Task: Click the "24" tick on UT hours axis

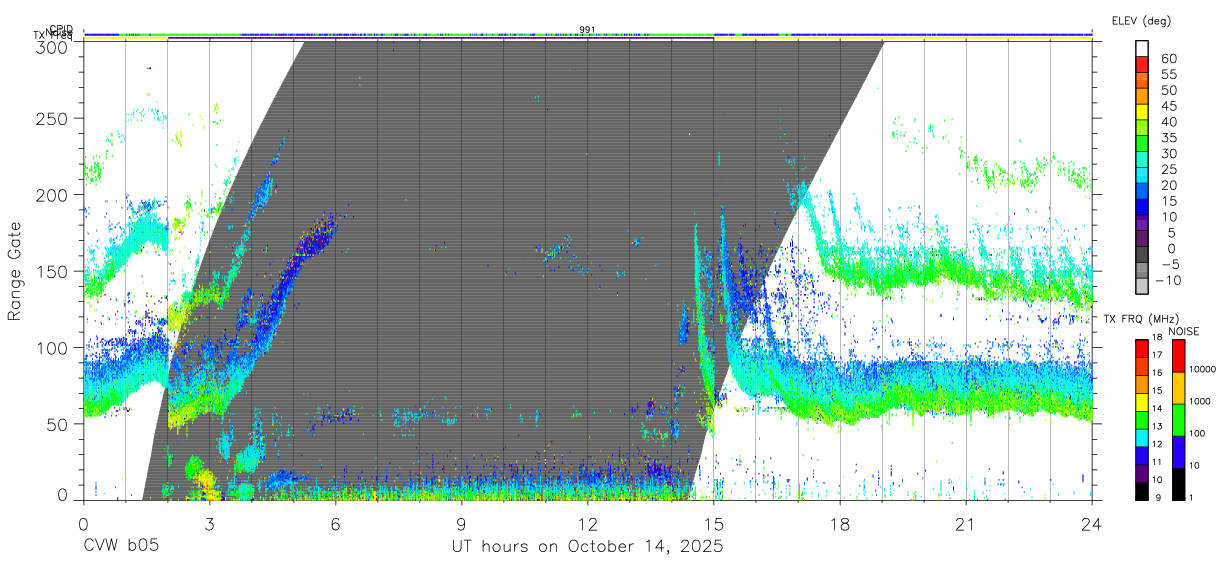Action: 1091,524
